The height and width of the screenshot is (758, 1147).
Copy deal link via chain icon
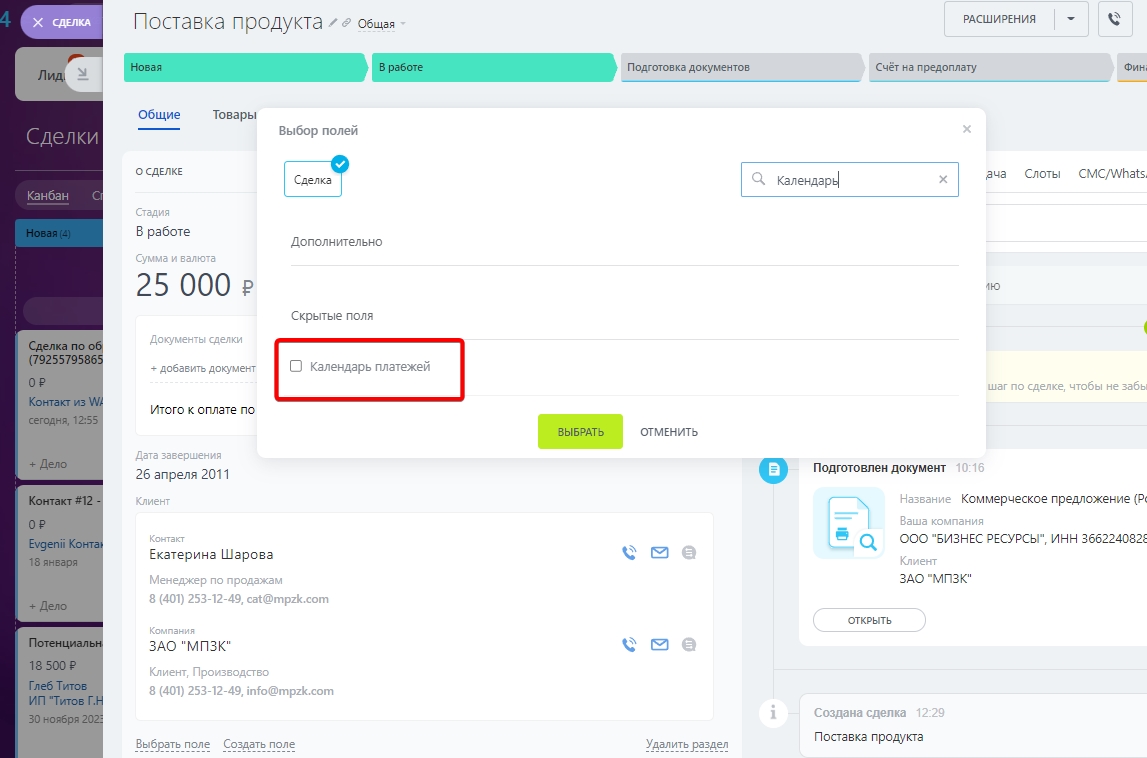pyautogui.click(x=346, y=23)
